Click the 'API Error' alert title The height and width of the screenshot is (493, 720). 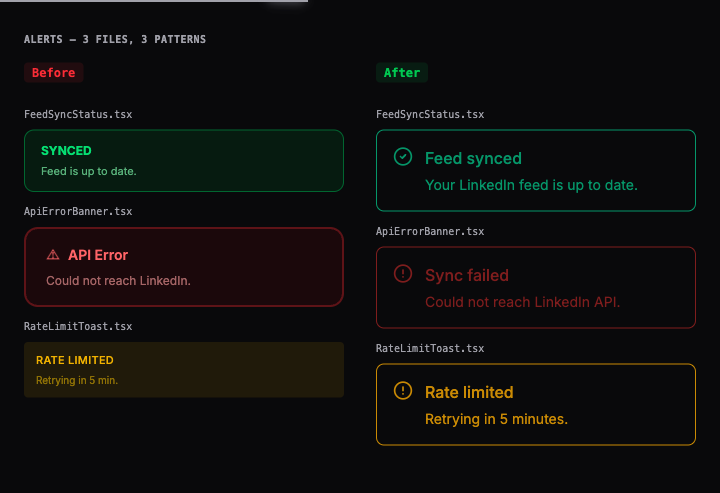click(x=98, y=255)
